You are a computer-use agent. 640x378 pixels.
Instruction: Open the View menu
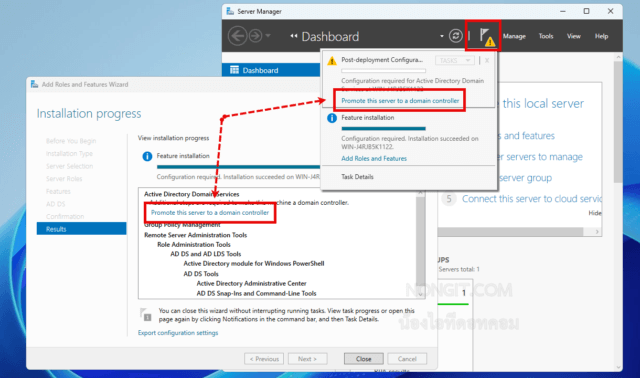tap(573, 36)
